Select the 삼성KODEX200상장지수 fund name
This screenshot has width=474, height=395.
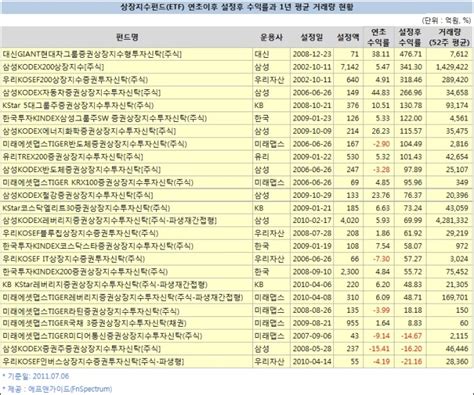pos(53,67)
